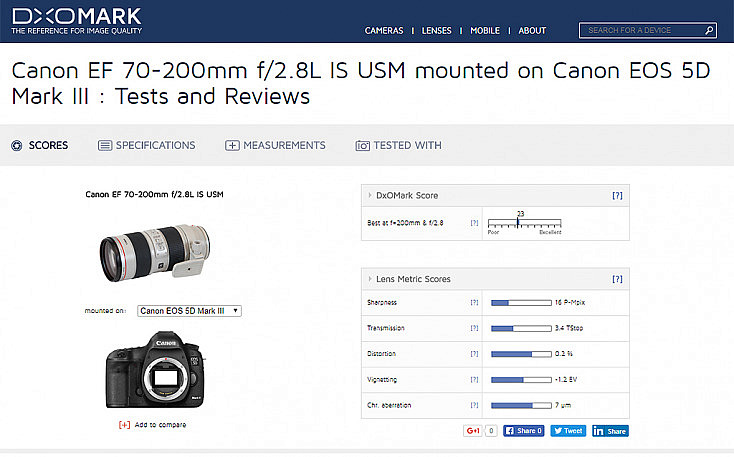This screenshot has height=457, width=734.
Task: Click the Sharpness score bar
Action: (x=521, y=303)
